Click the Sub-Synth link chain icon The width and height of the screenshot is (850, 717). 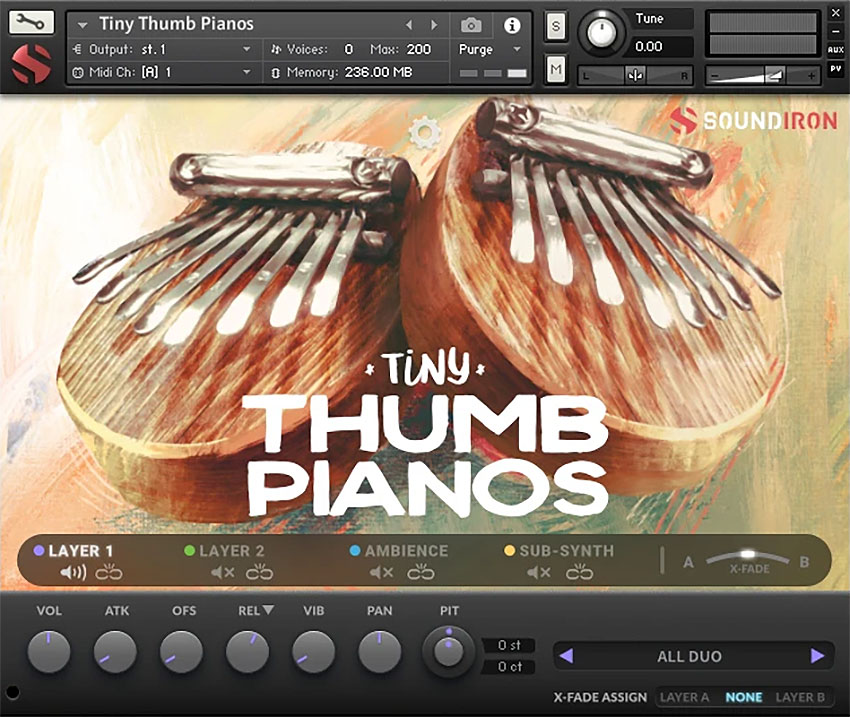(579, 572)
